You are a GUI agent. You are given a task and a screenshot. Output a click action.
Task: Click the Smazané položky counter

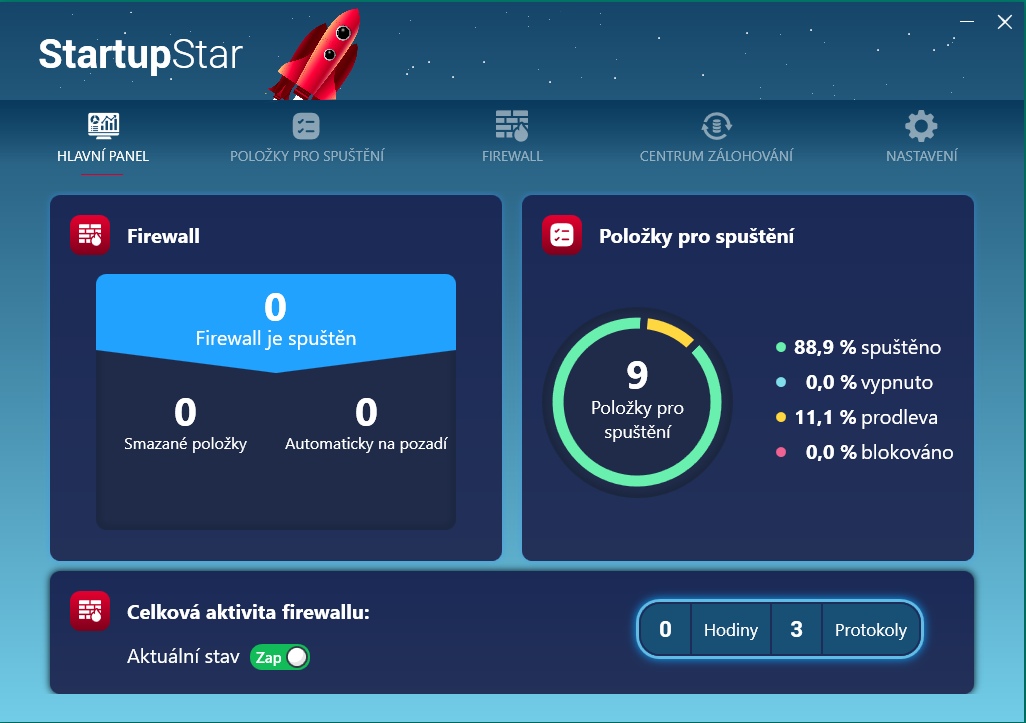tap(185, 424)
